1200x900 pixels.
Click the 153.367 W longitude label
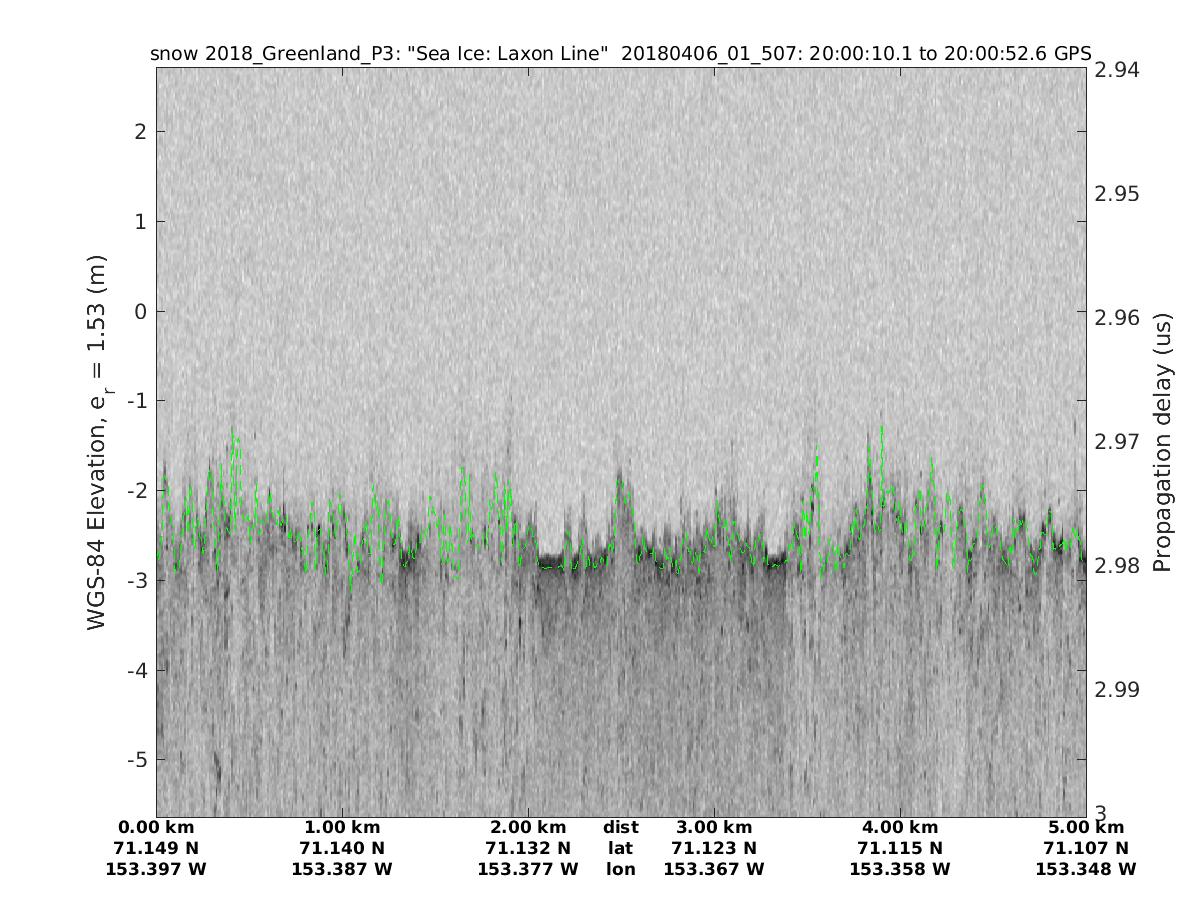tap(714, 870)
